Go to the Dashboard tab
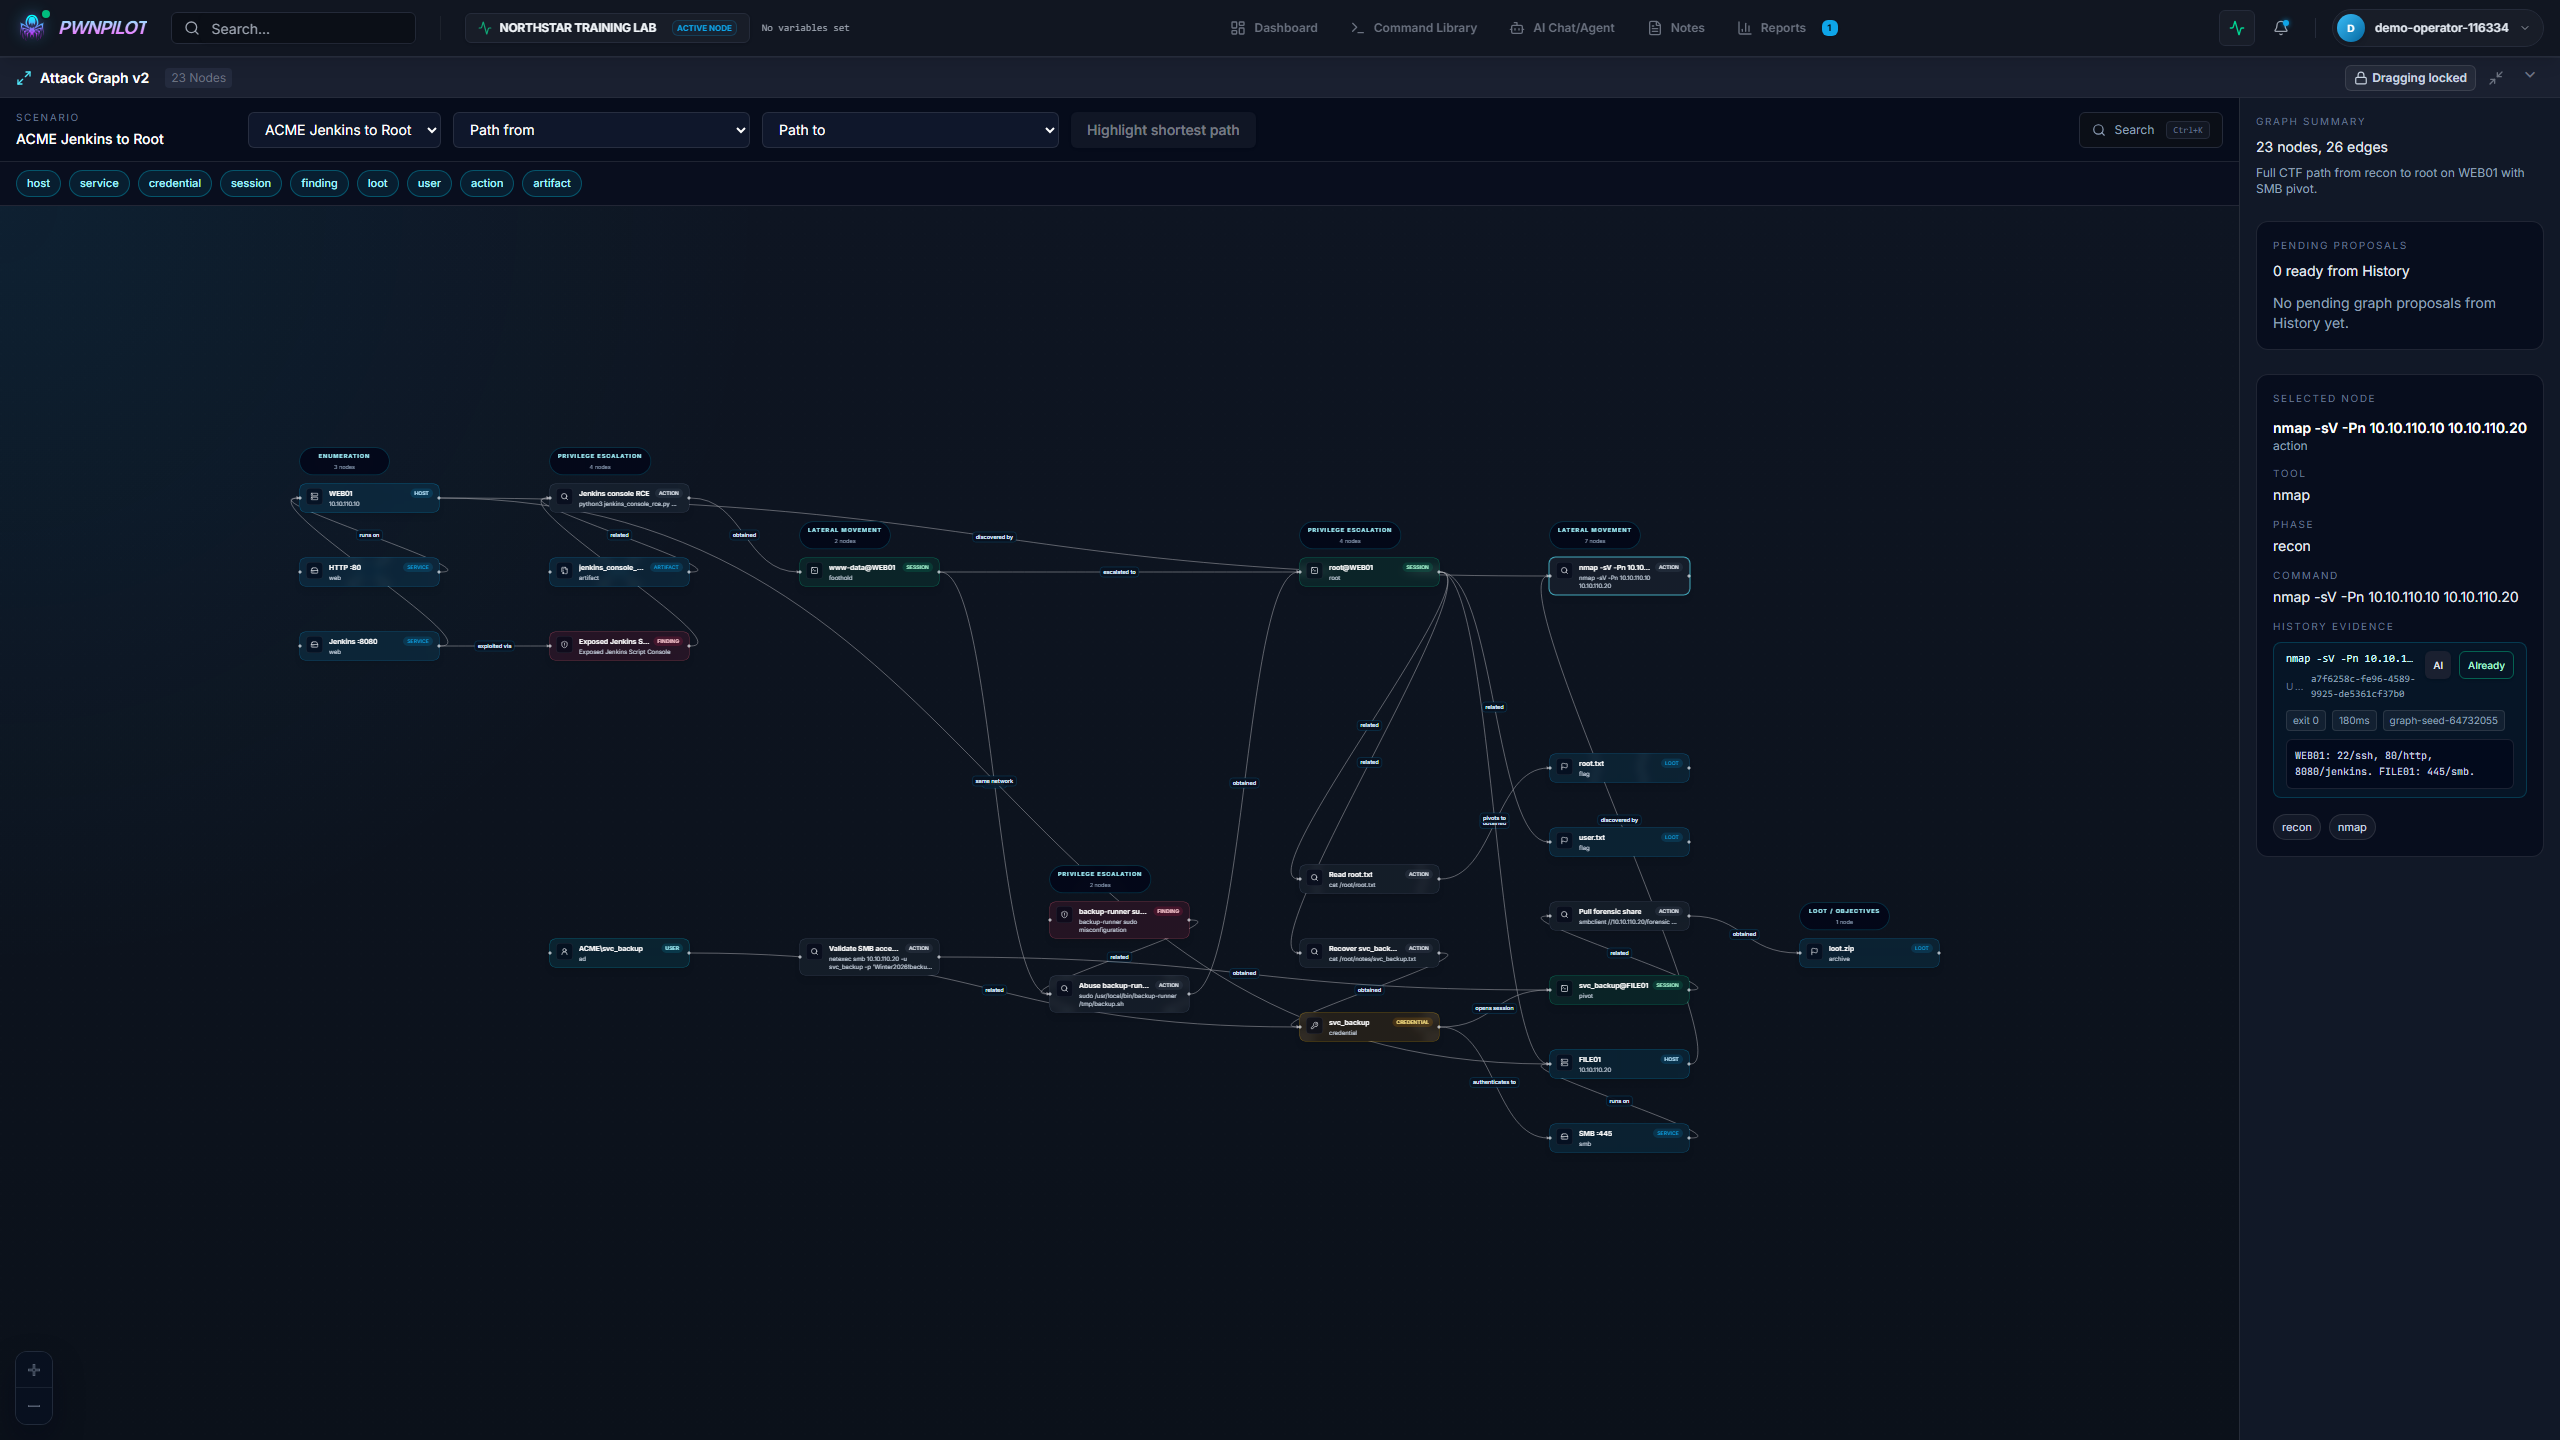Viewport: 2560px width, 1440px height. [x=1274, y=28]
